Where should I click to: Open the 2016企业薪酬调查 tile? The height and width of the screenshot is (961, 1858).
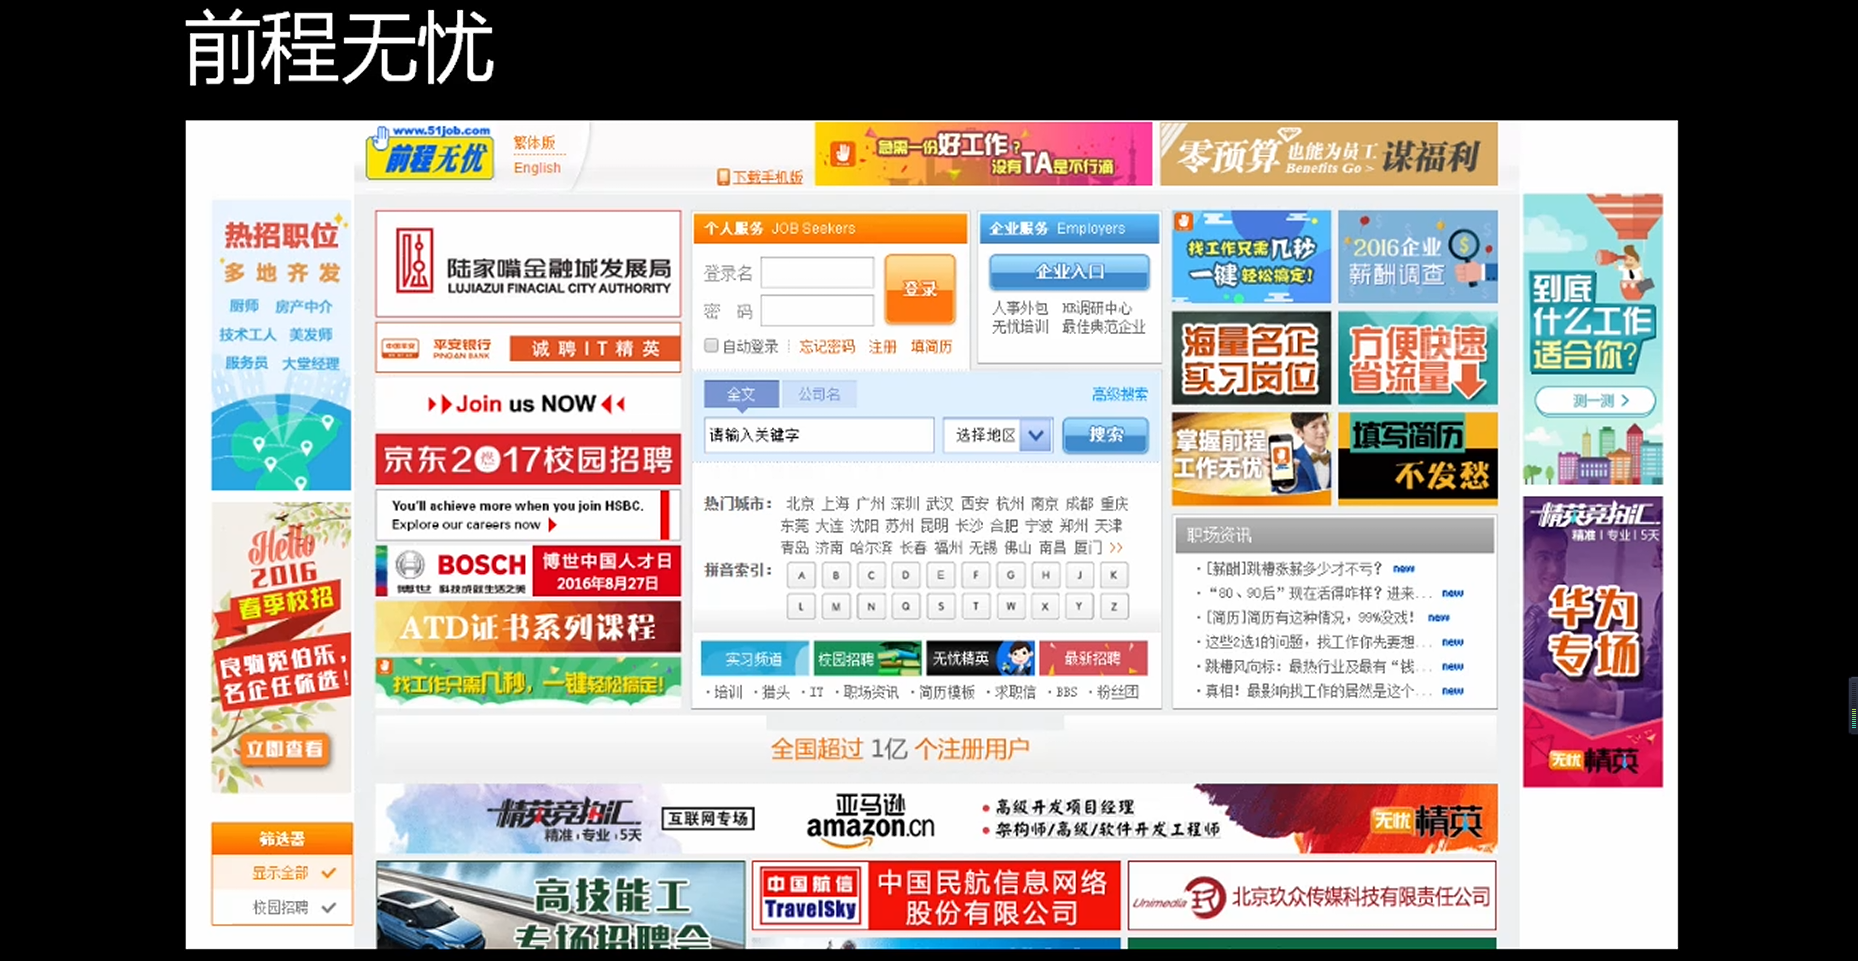point(1418,257)
